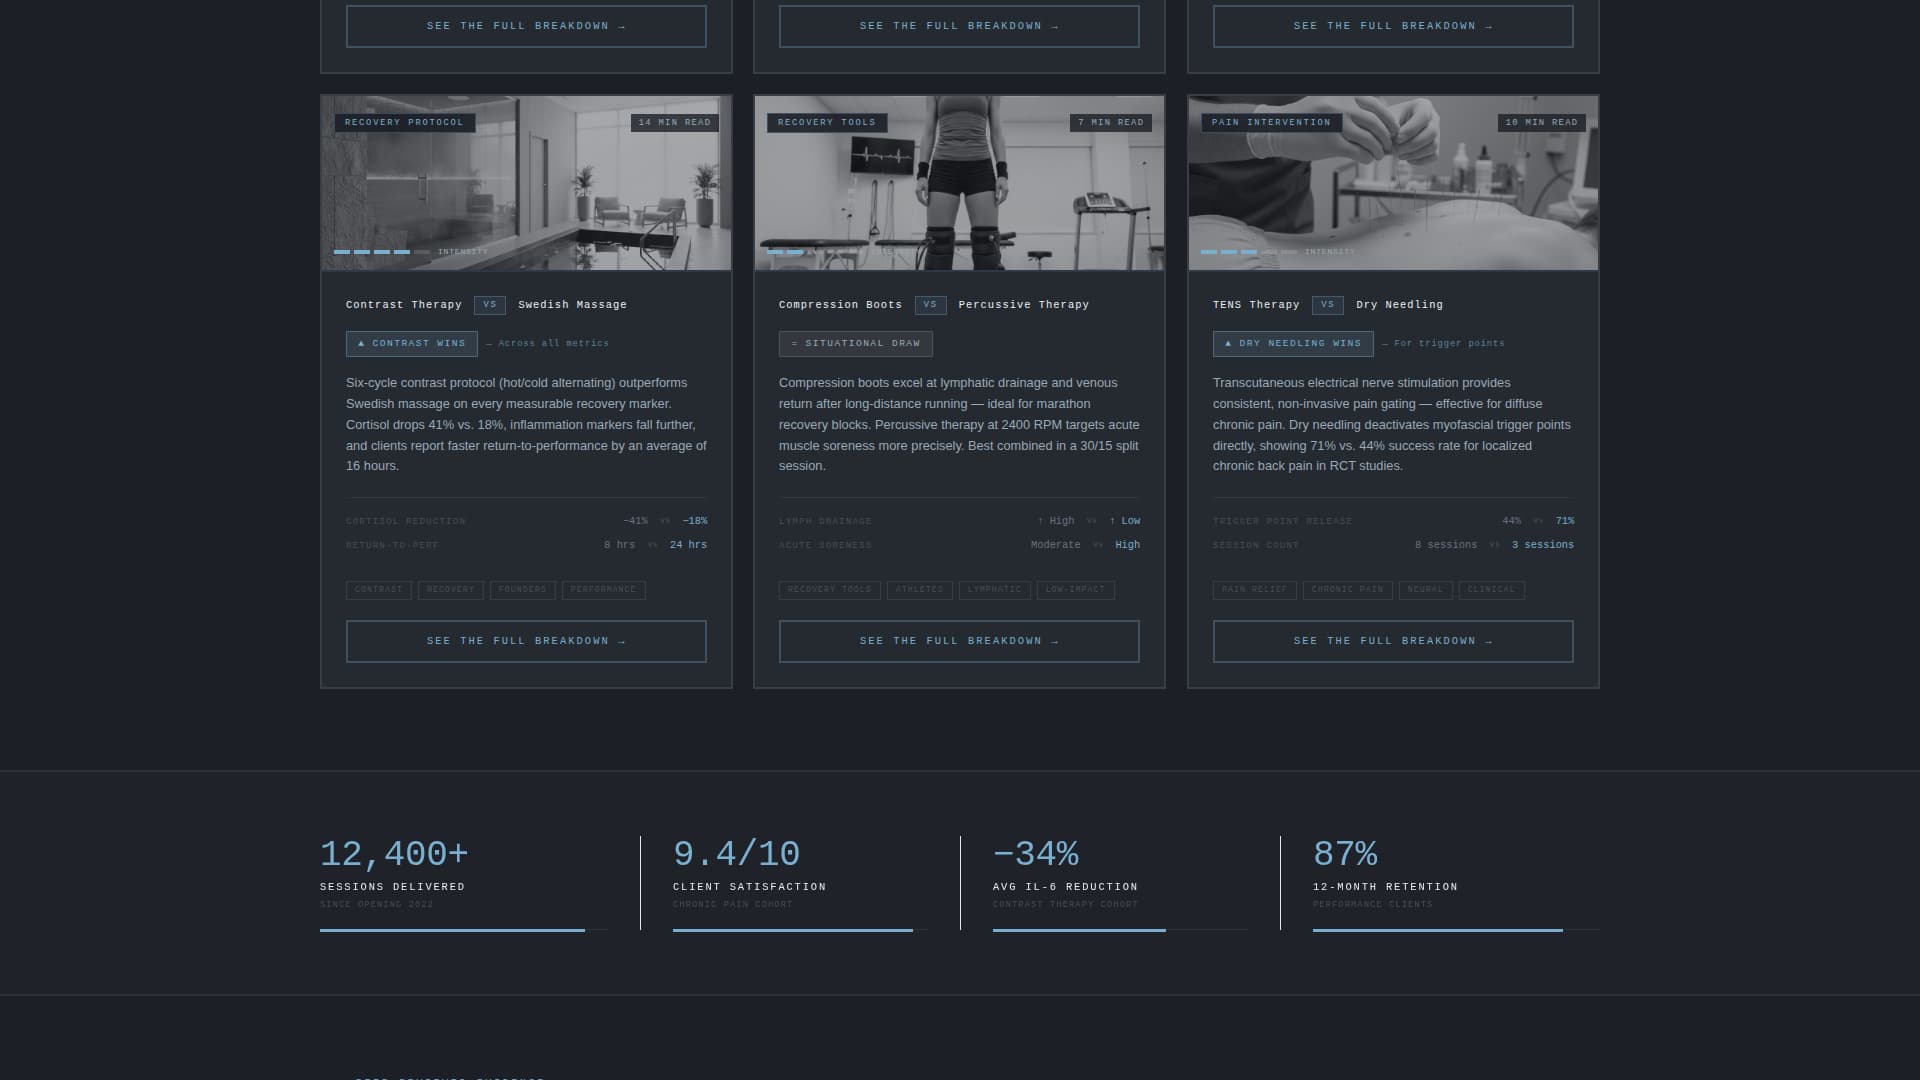The image size is (1920, 1080).
Task: Select the LOW-IMPACT tag
Action: [1076, 590]
